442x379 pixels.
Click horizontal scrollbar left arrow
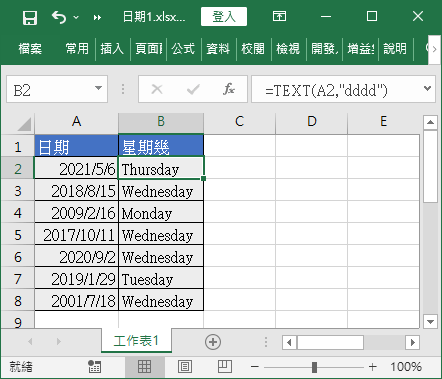coord(289,342)
